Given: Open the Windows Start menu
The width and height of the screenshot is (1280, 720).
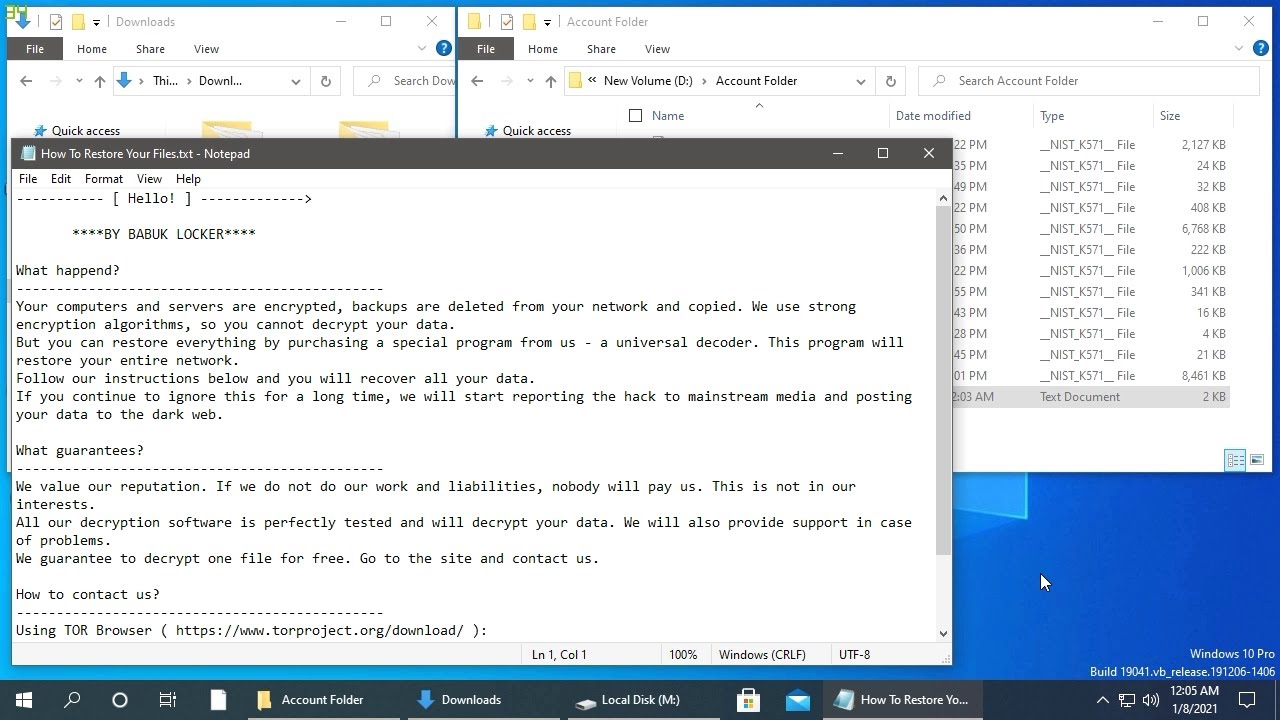Looking at the screenshot, I should (24, 700).
